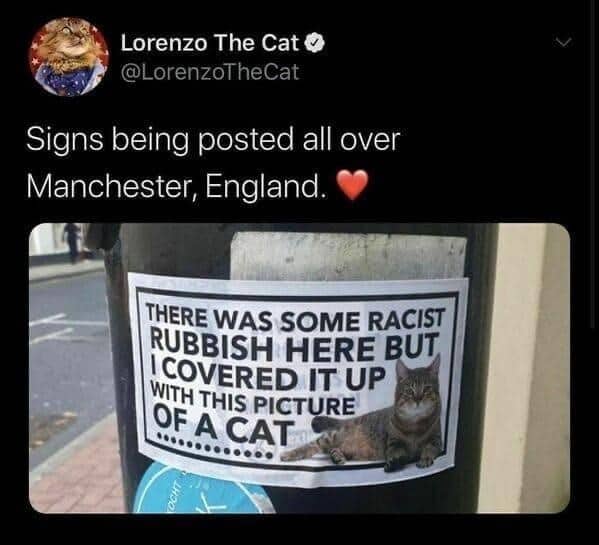Click the tweet text 'Signs being posted all over'
This screenshot has width=599, height=545.
point(213,141)
